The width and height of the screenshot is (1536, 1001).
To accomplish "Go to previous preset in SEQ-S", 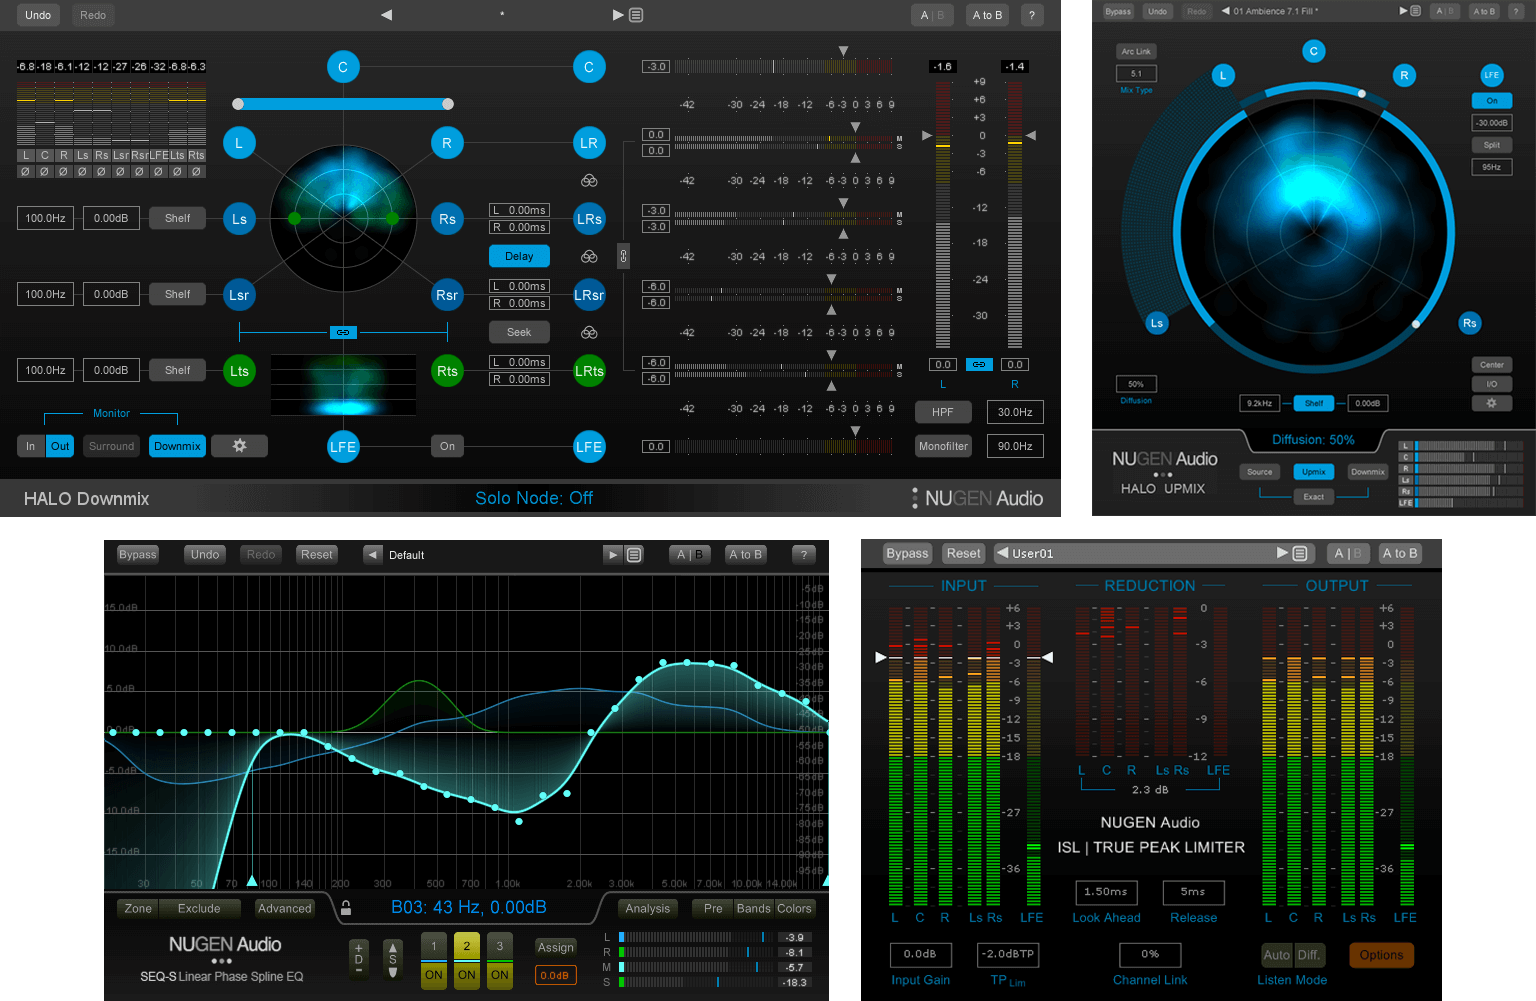I will (x=373, y=554).
